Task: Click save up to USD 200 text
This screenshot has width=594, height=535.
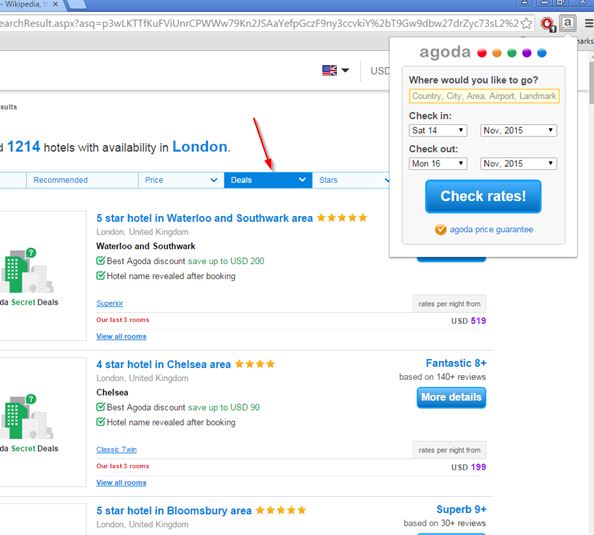Action: [x=226, y=261]
